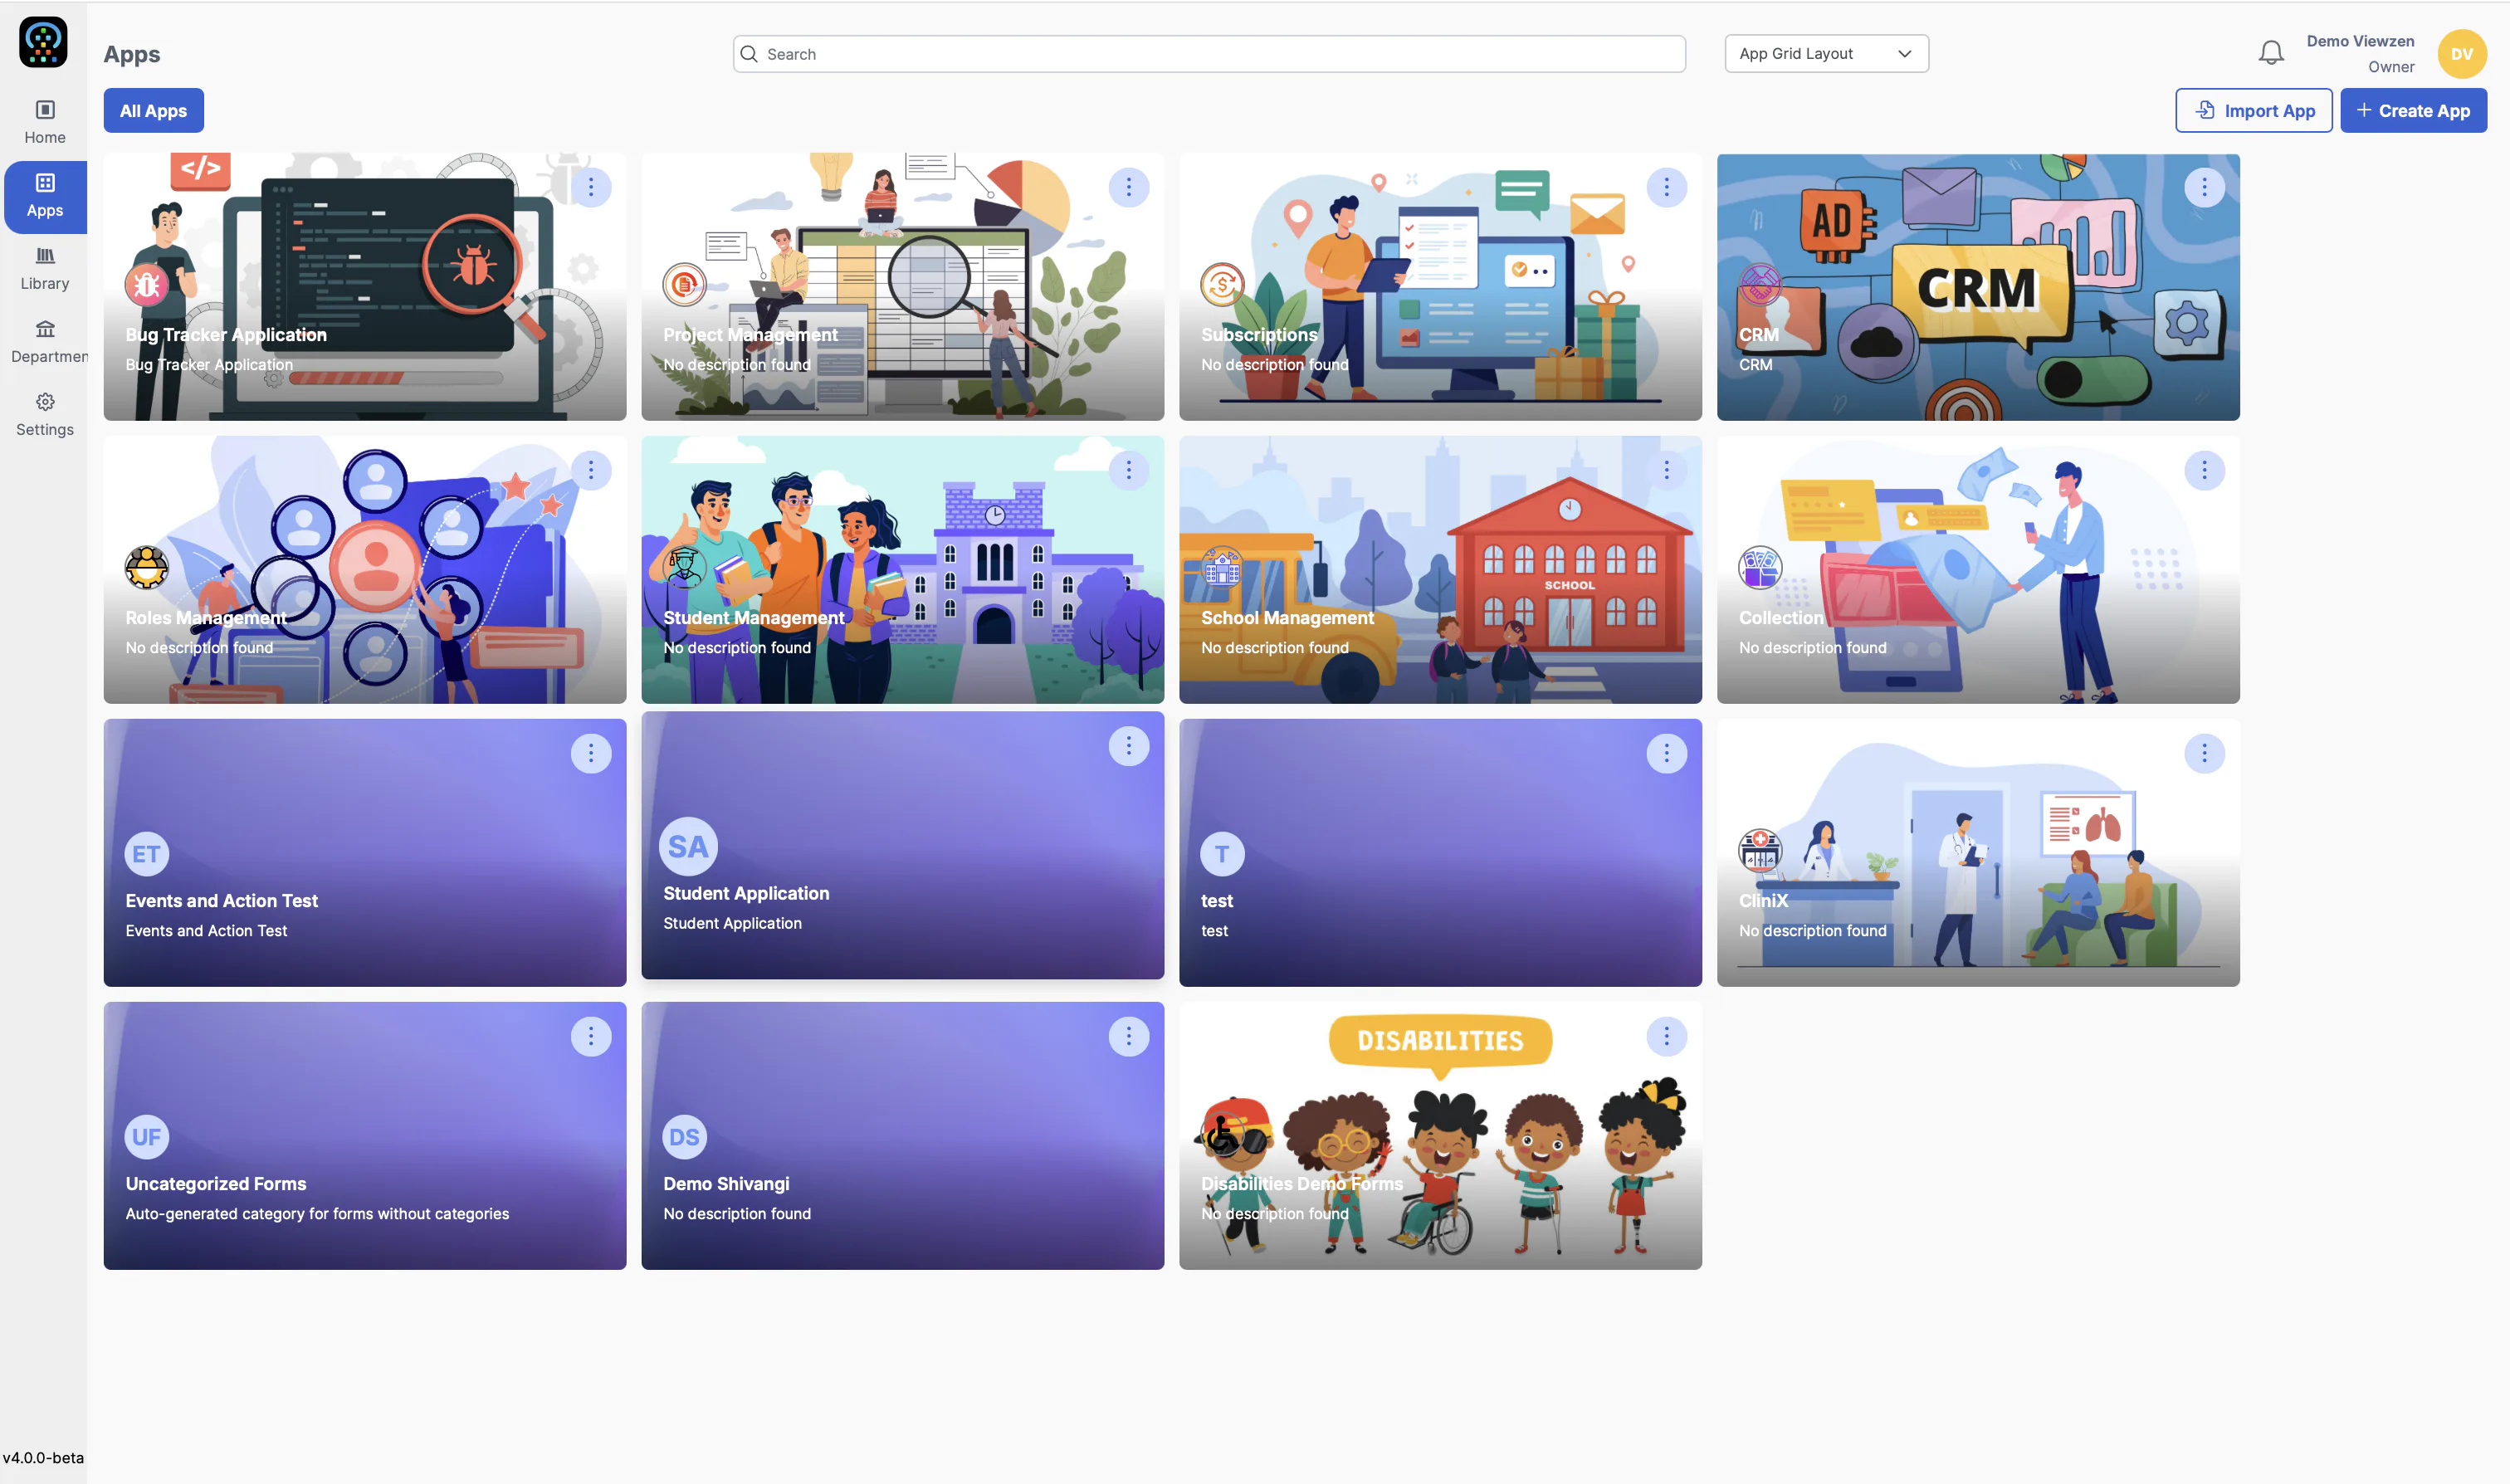2510x1484 pixels.
Task: Focus the Search input field
Action: [x=1209, y=54]
